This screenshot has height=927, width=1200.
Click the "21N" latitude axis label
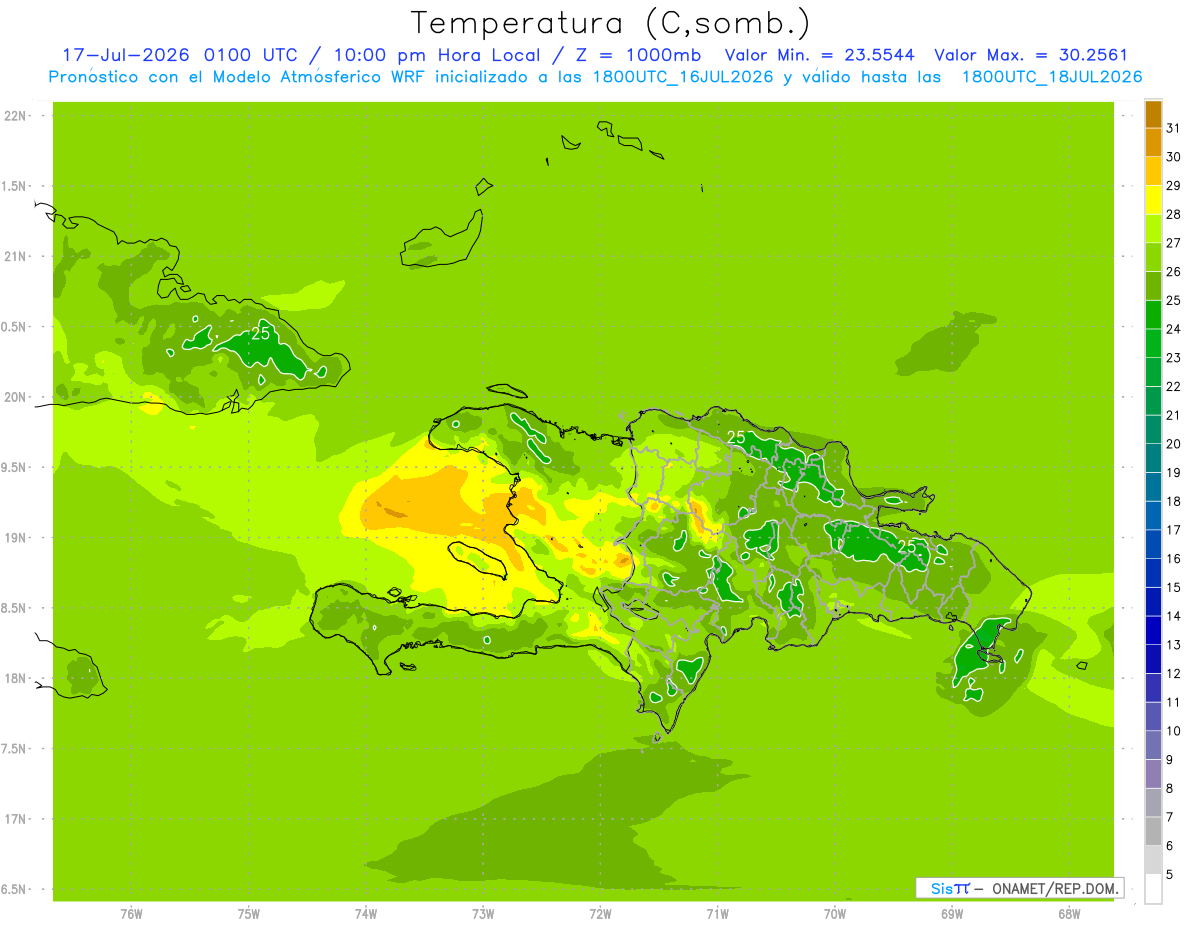click(14, 257)
